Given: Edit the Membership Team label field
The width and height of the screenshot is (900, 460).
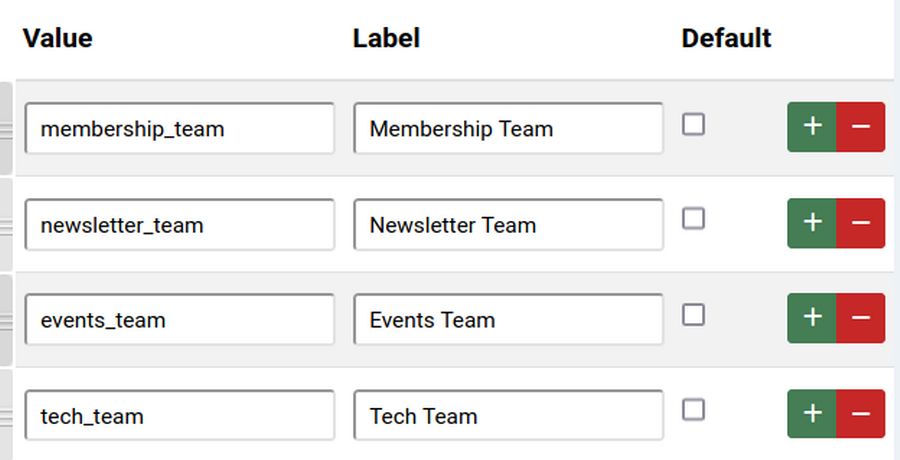Looking at the screenshot, I should (508, 129).
